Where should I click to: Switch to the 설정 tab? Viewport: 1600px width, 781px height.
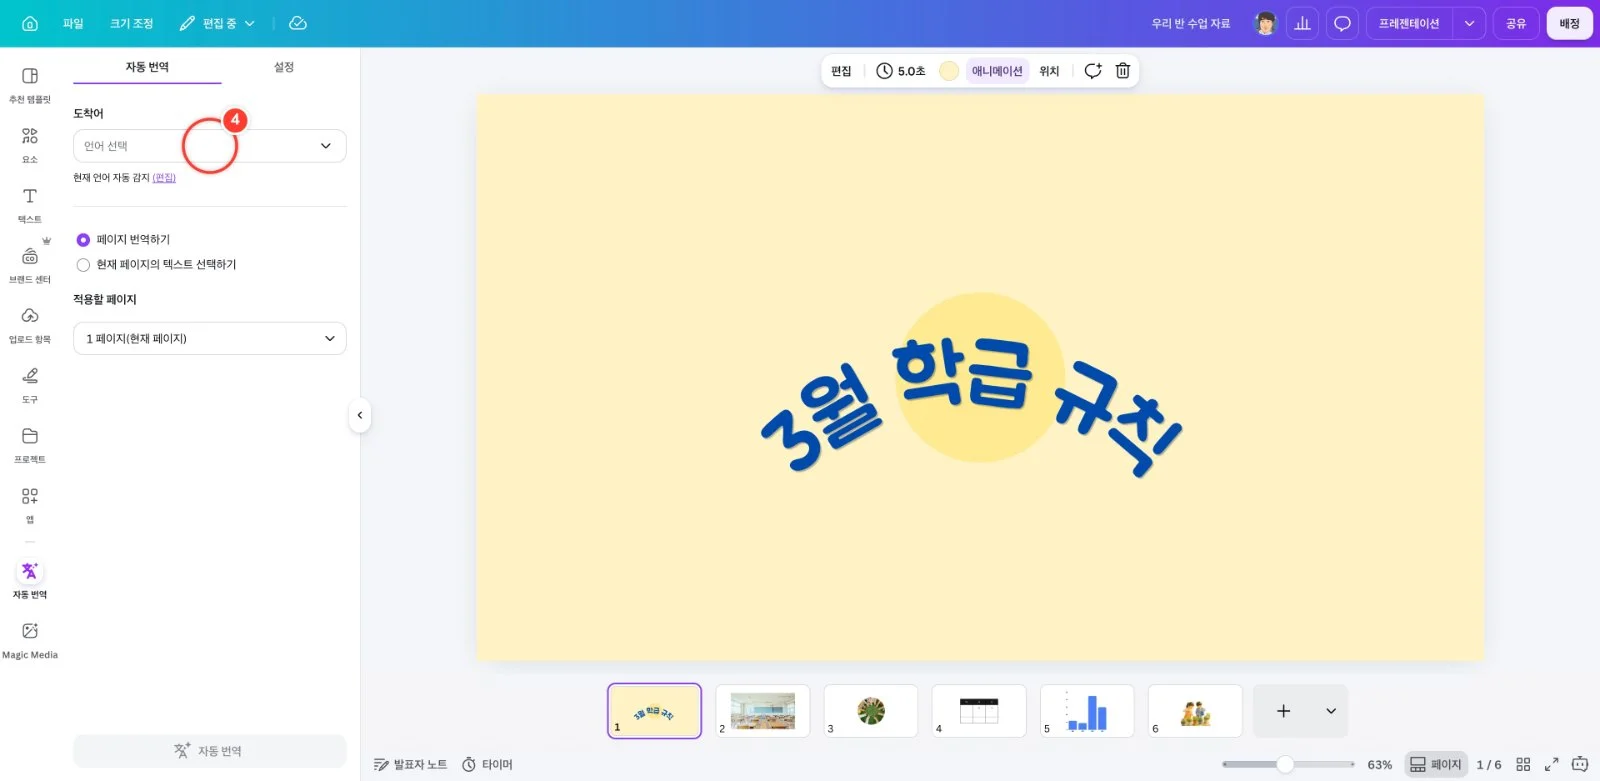pos(284,67)
